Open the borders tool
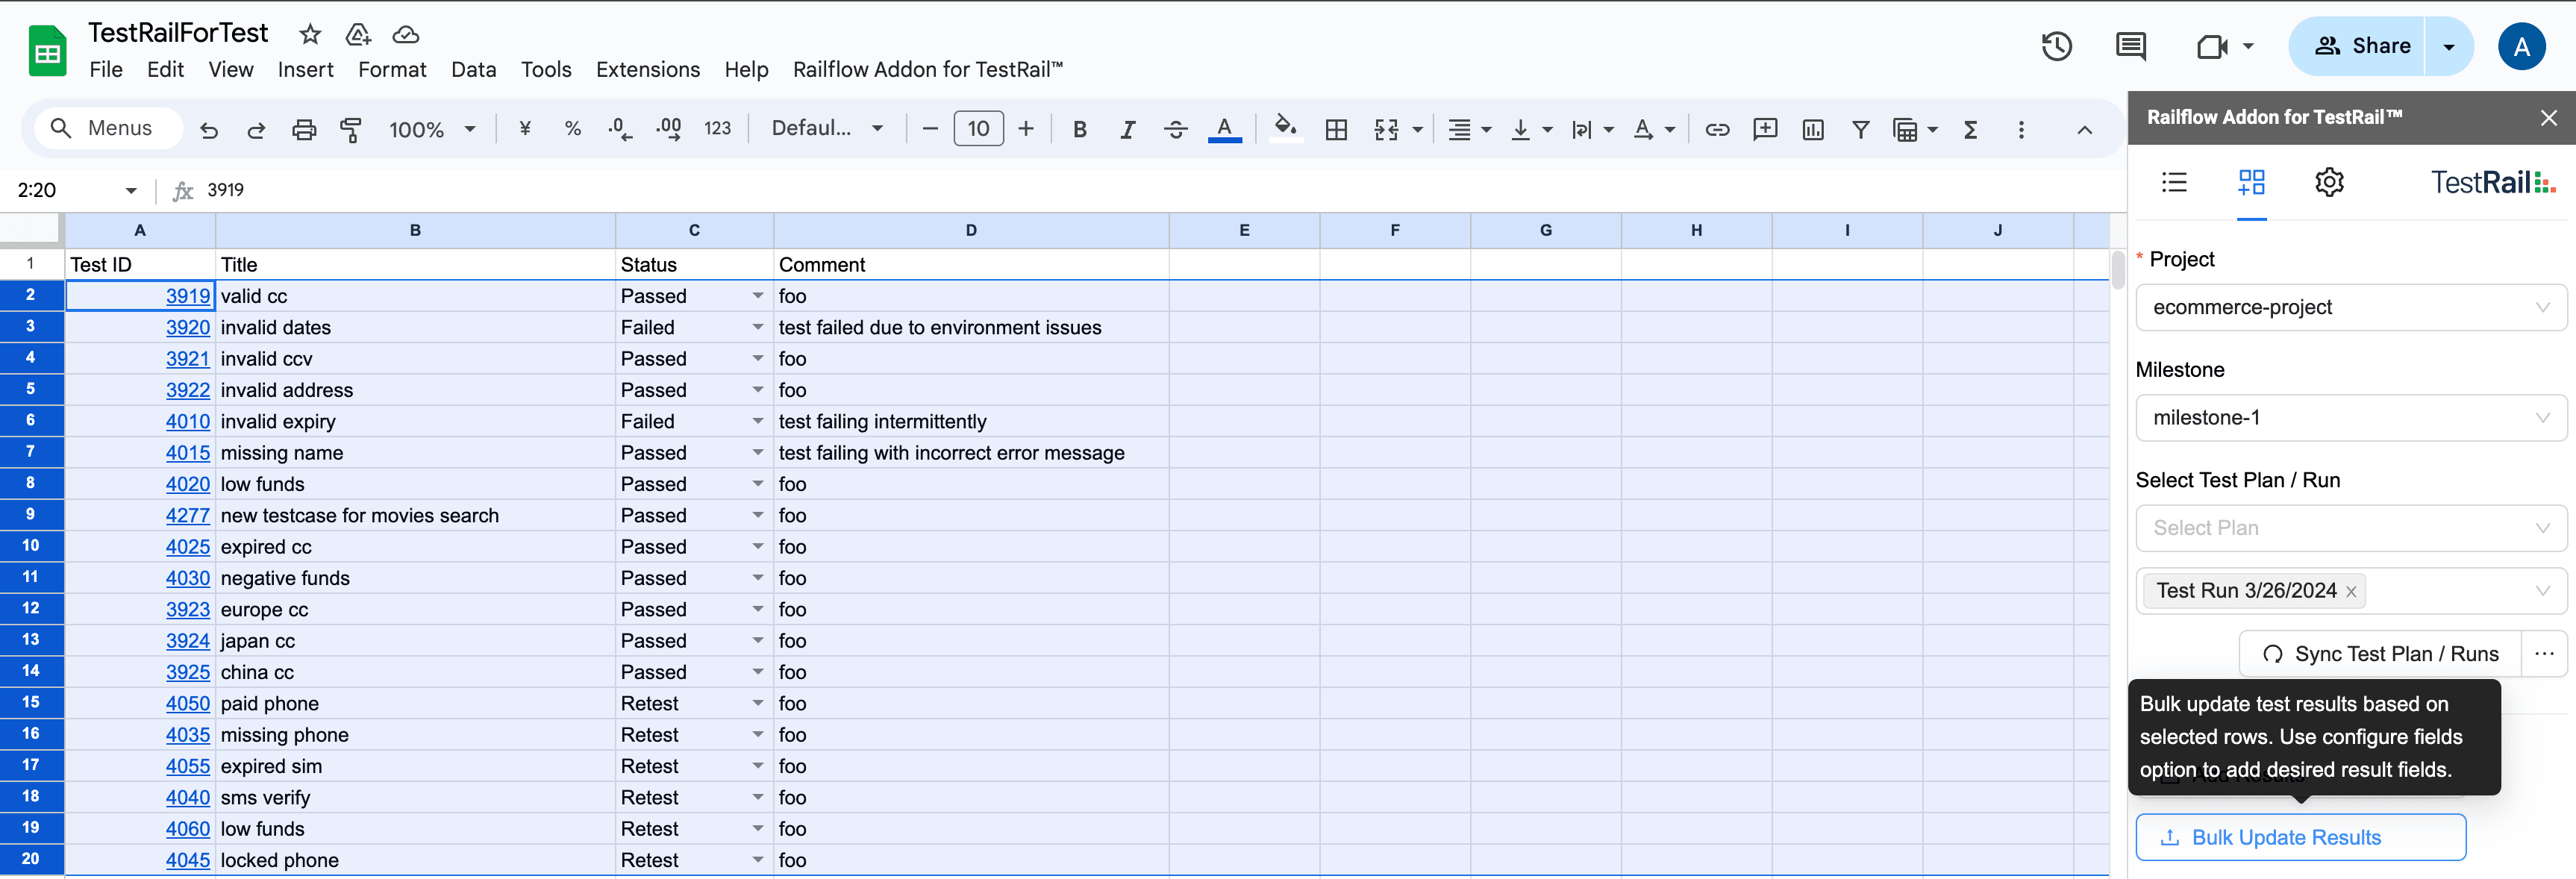 tap(1336, 129)
